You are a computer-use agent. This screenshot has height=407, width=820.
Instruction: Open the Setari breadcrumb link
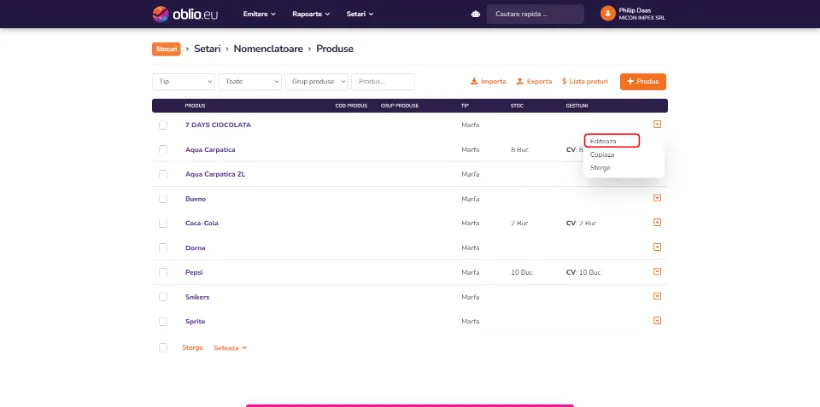[207, 49]
